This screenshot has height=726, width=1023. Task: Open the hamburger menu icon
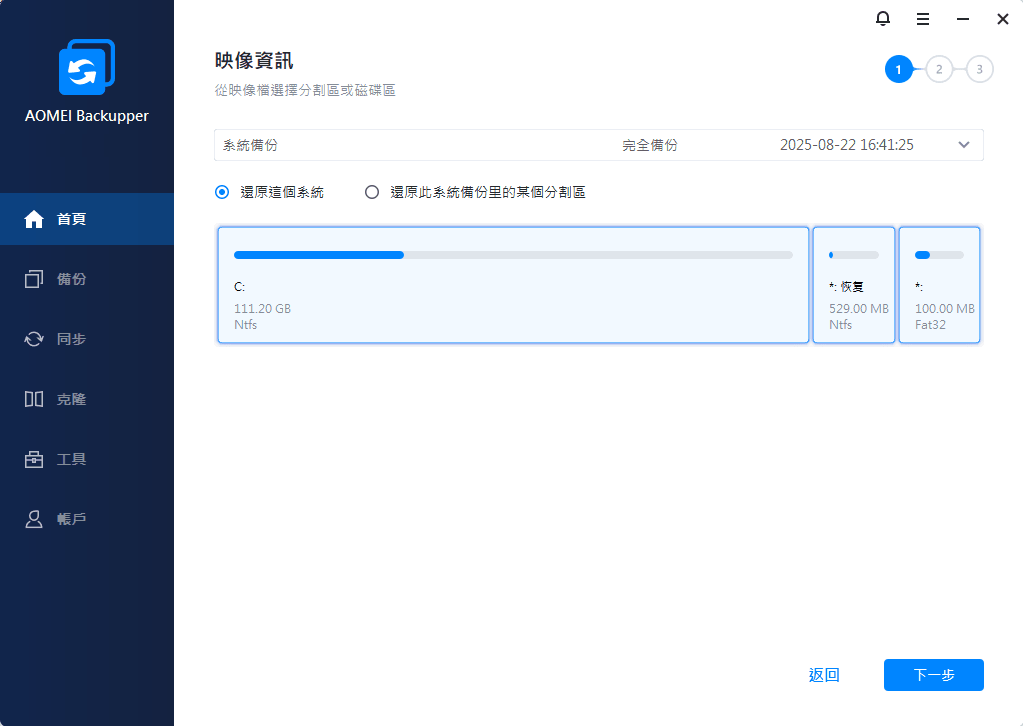923,20
